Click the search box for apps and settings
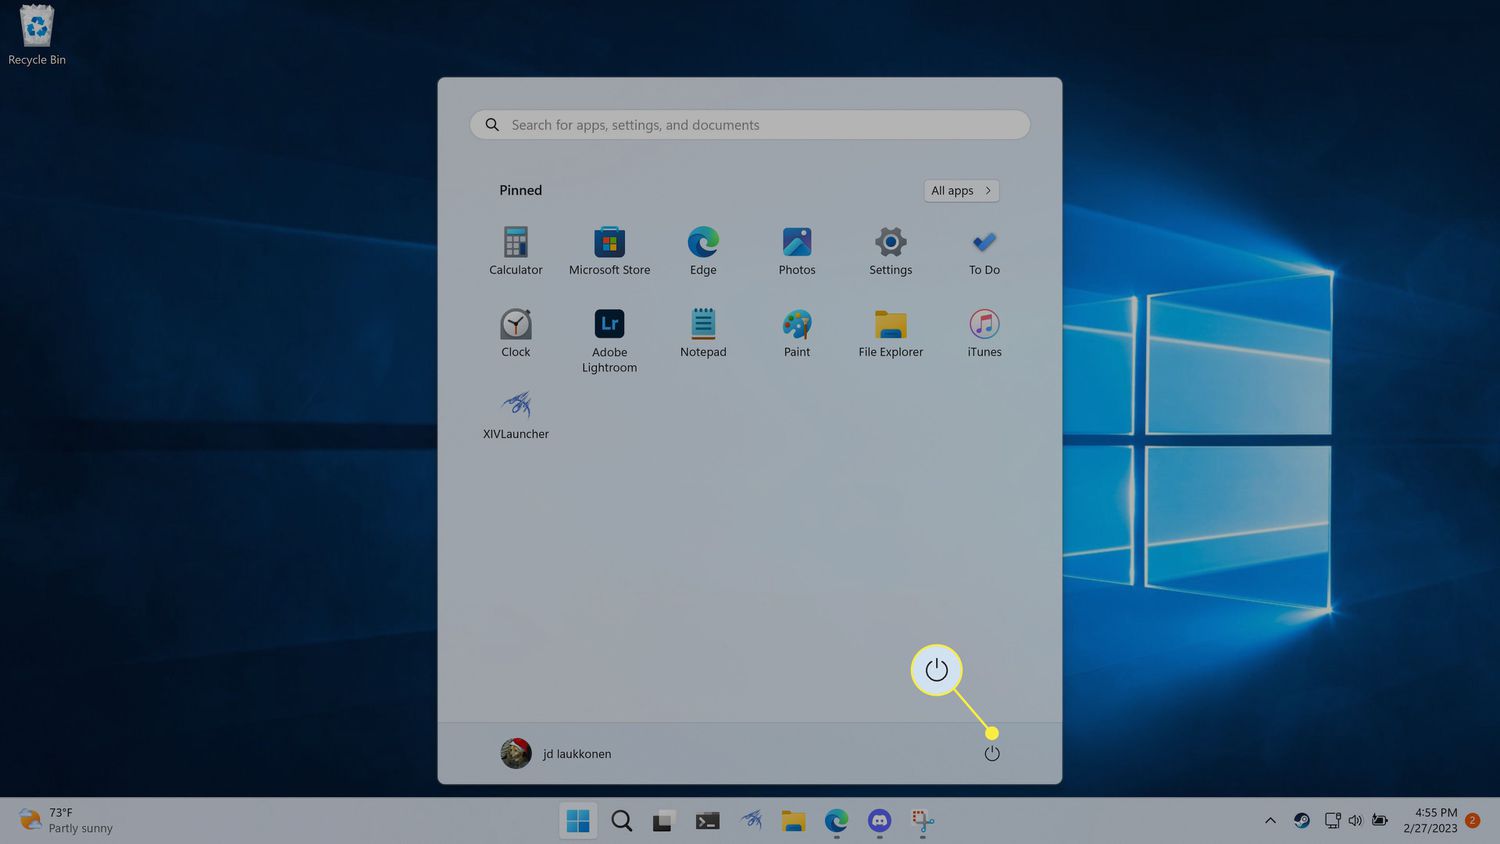Image resolution: width=1500 pixels, height=844 pixels. click(x=750, y=125)
